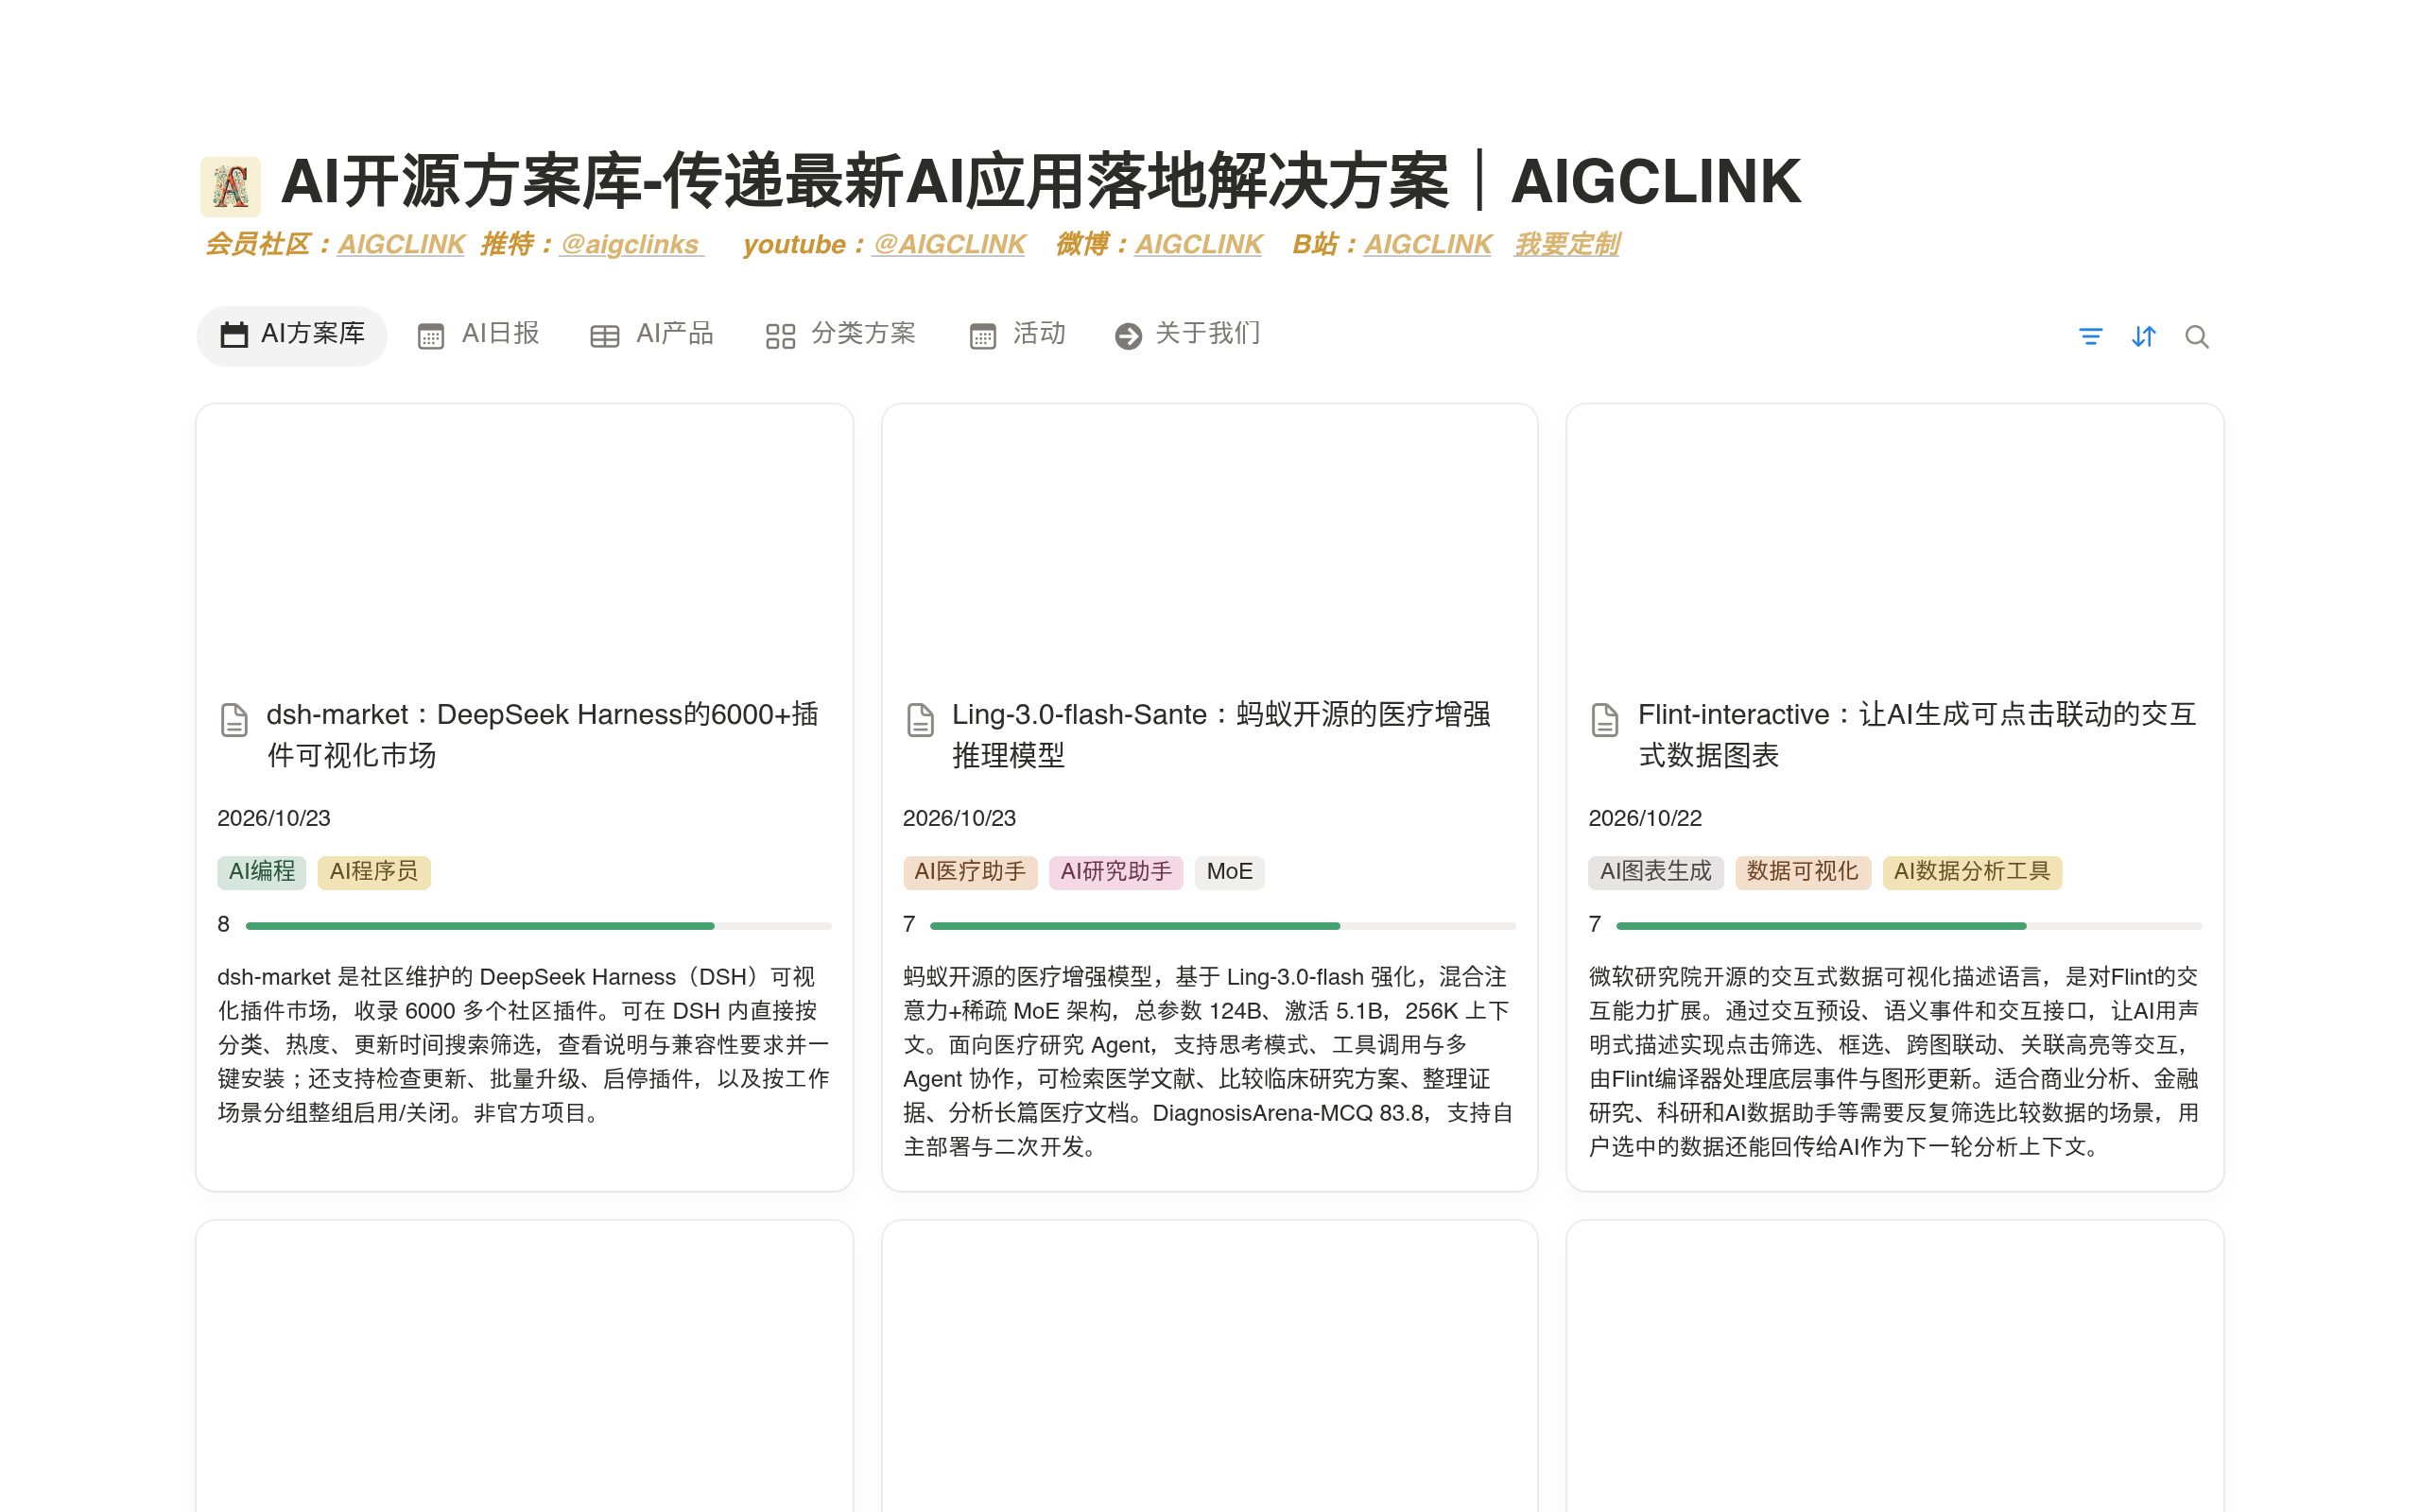This screenshot has height=1512, width=2420.
Task: Click the AI医疗助手 tag
Action: pos(970,872)
